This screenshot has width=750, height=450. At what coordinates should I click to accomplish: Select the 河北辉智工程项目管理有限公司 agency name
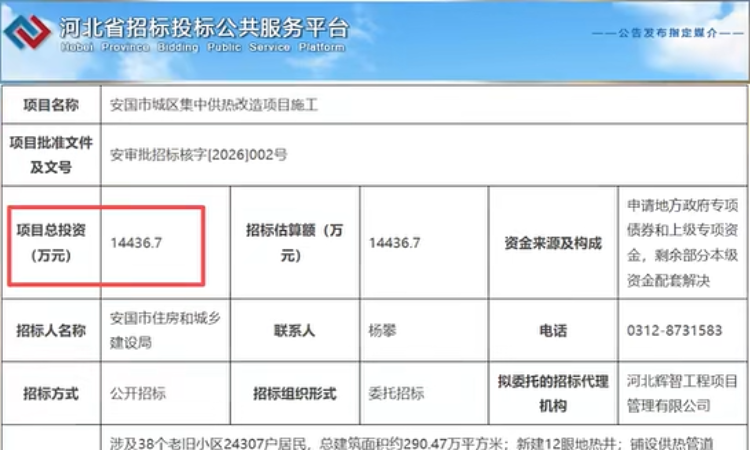[x=683, y=394]
